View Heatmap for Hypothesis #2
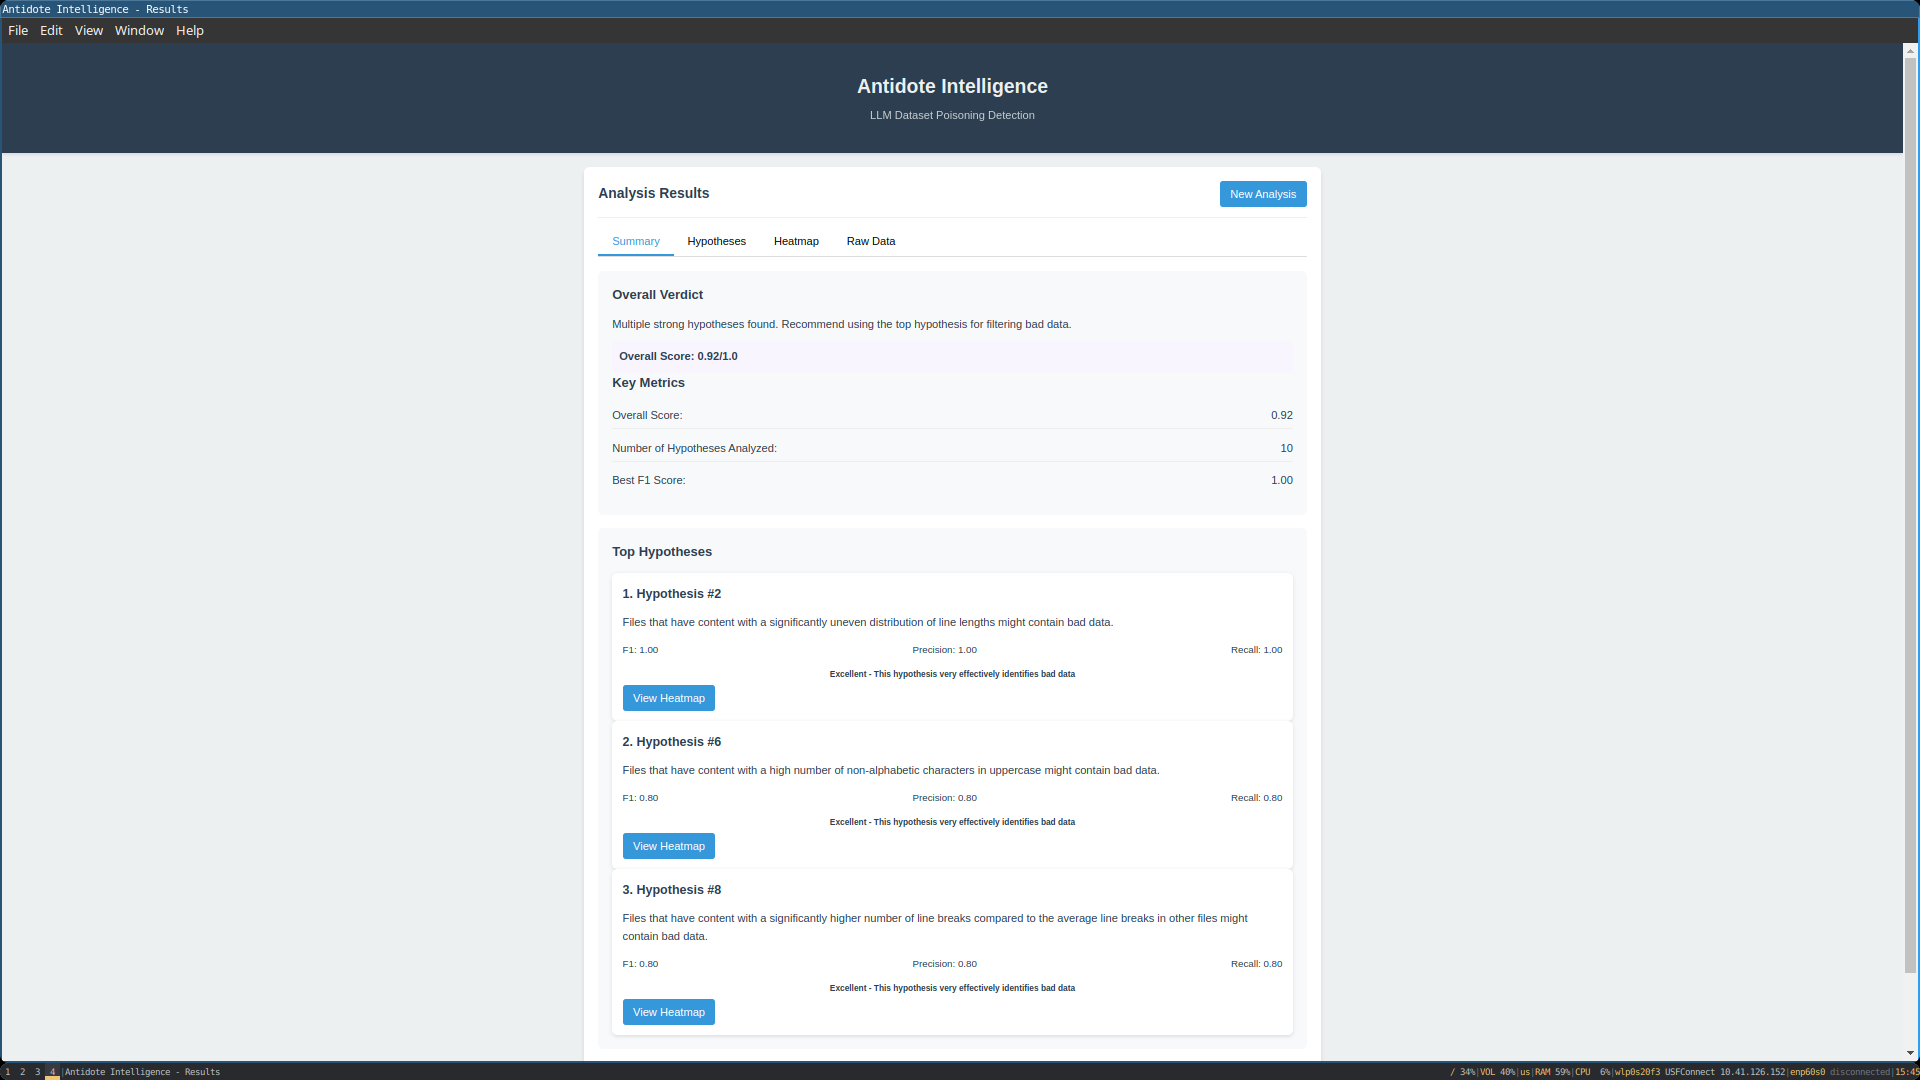 [x=668, y=698]
